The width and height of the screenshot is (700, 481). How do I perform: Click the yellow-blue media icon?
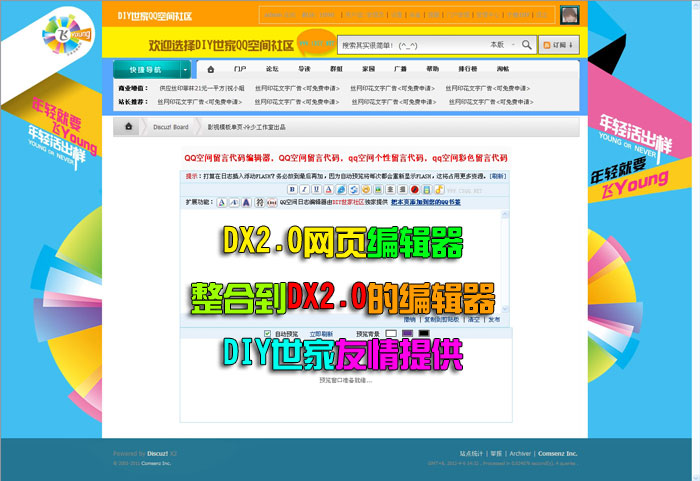(427, 189)
